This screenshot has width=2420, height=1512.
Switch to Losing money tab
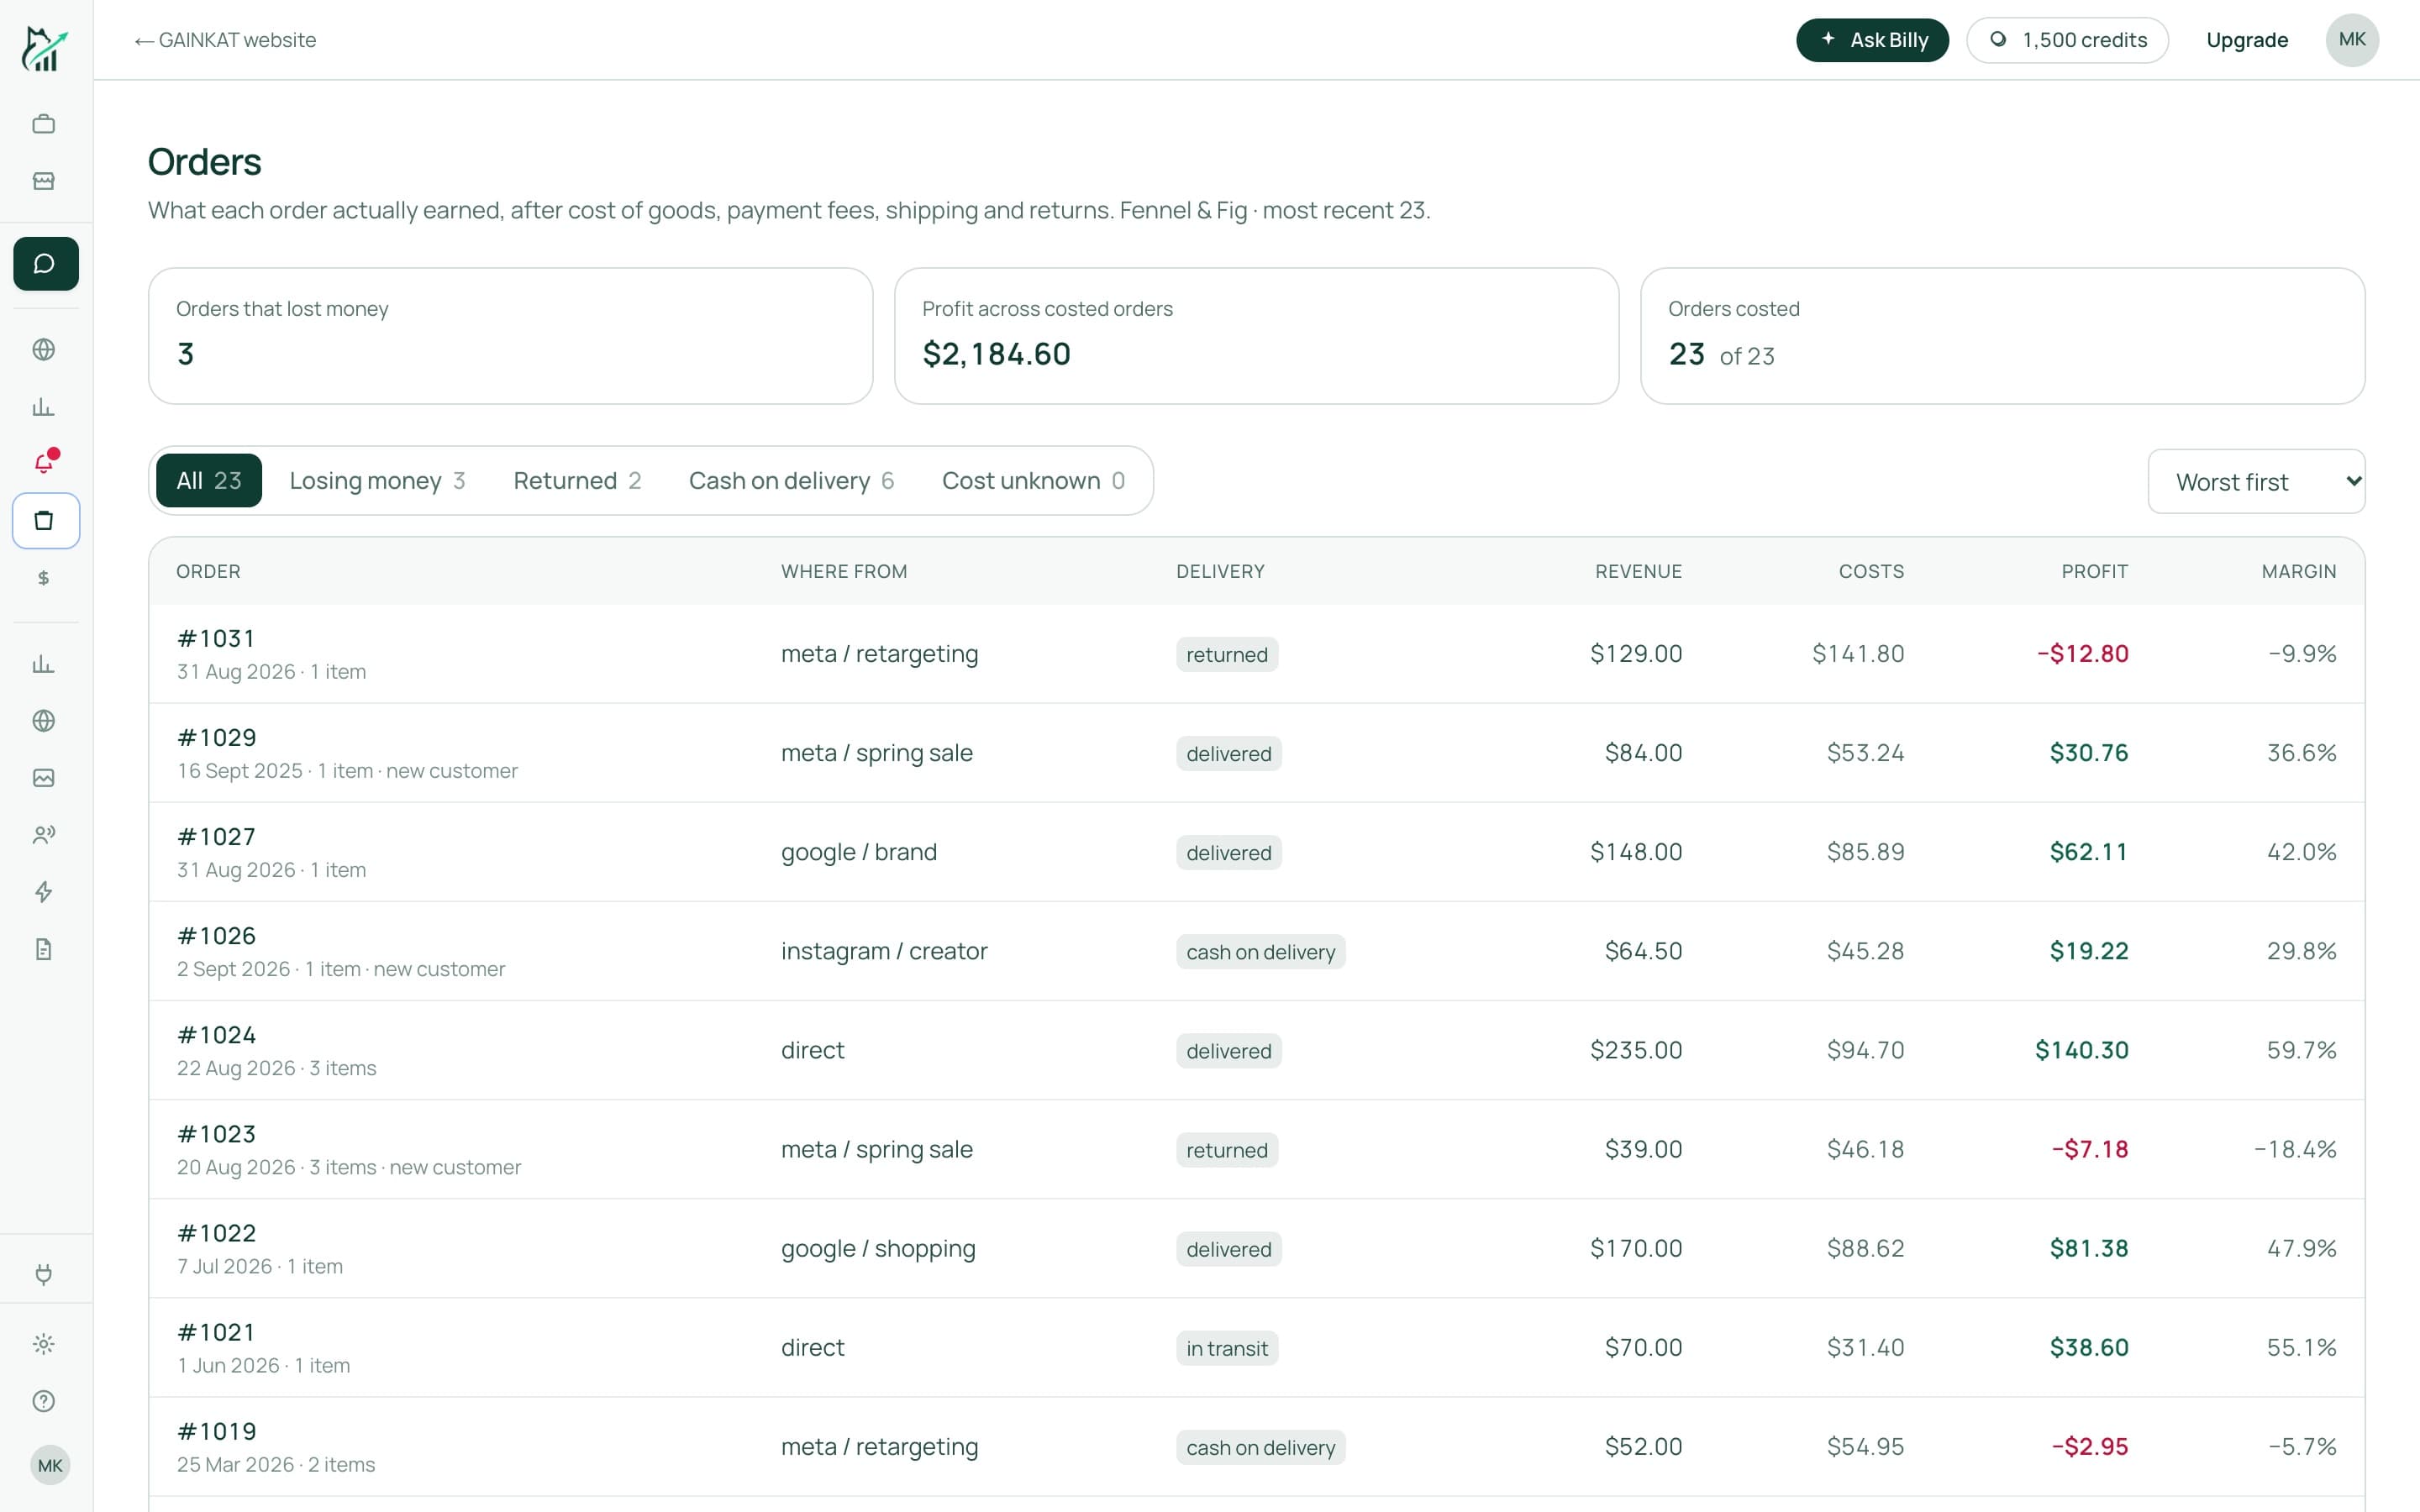(x=377, y=481)
